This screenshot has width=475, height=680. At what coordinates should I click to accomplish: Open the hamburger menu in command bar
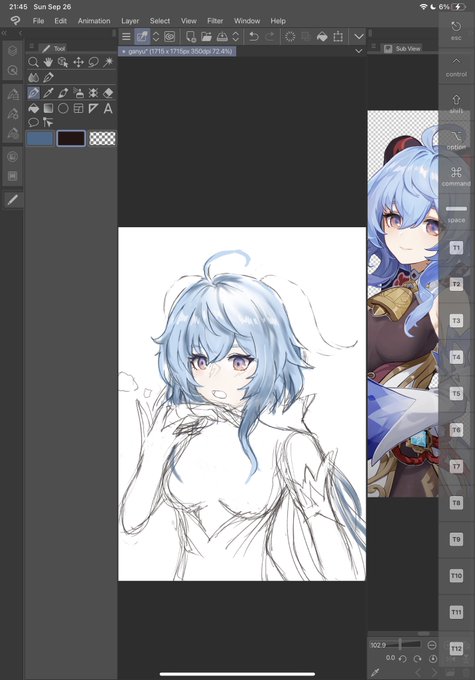pos(126,37)
